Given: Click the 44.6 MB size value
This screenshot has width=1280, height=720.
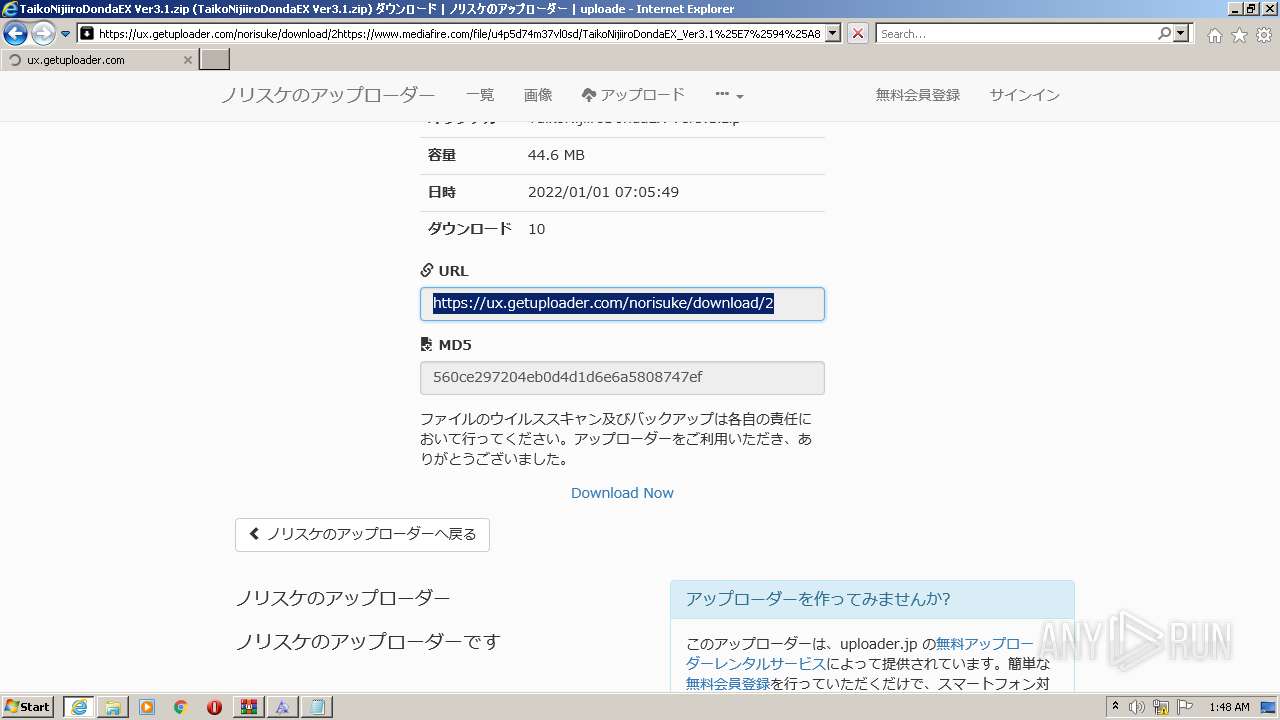Looking at the screenshot, I should 556,155.
